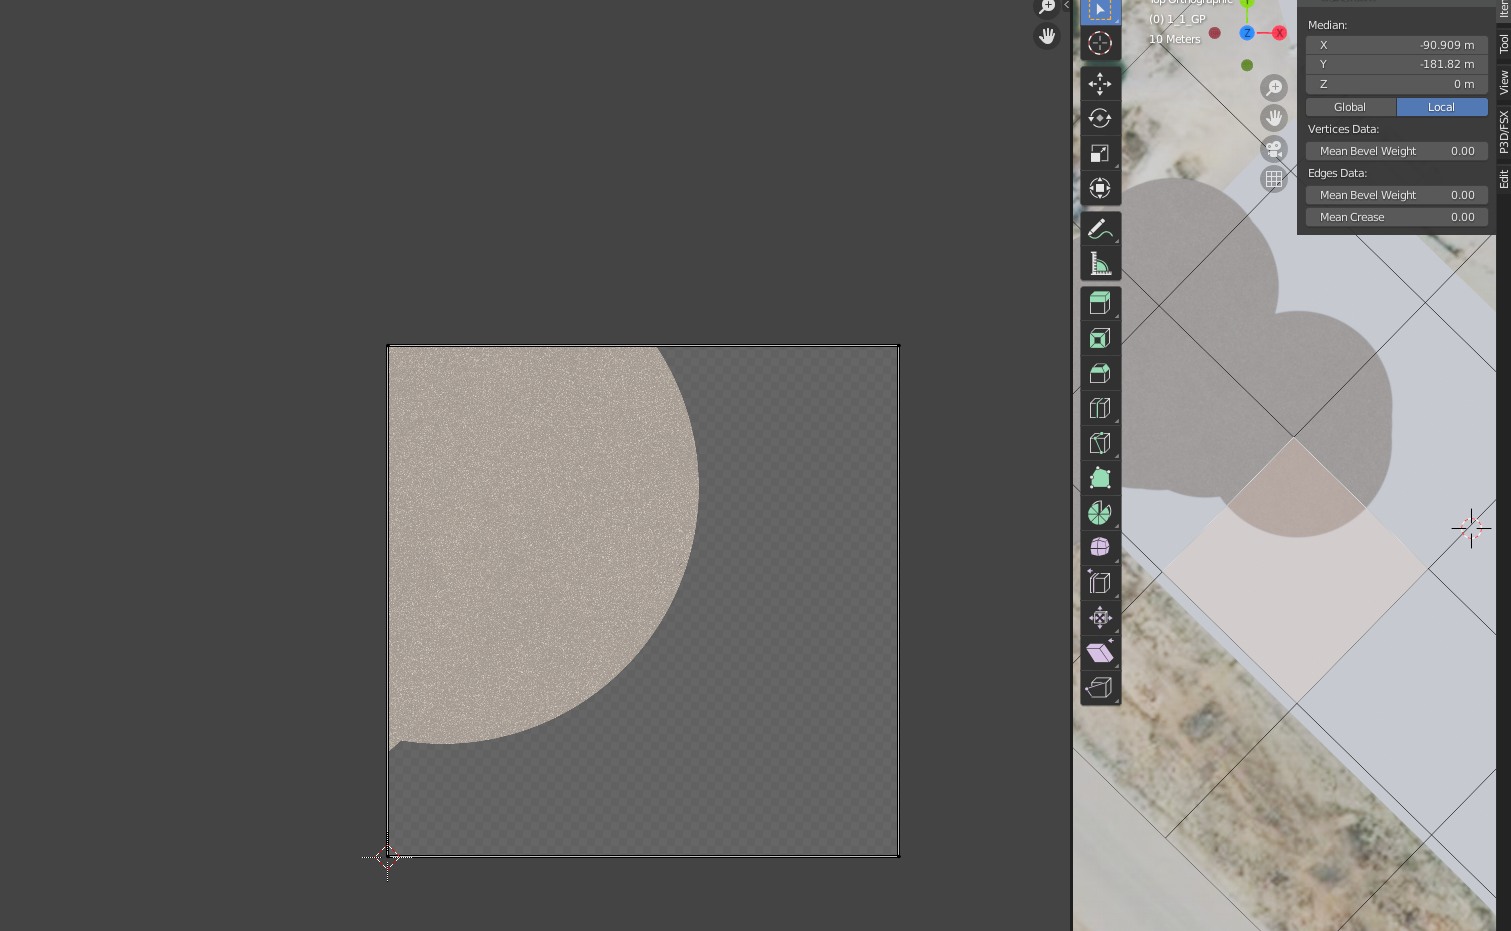Screen dimensions: 1511x931
Task: Adjust the Mean Crease slider
Action: click(1396, 217)
